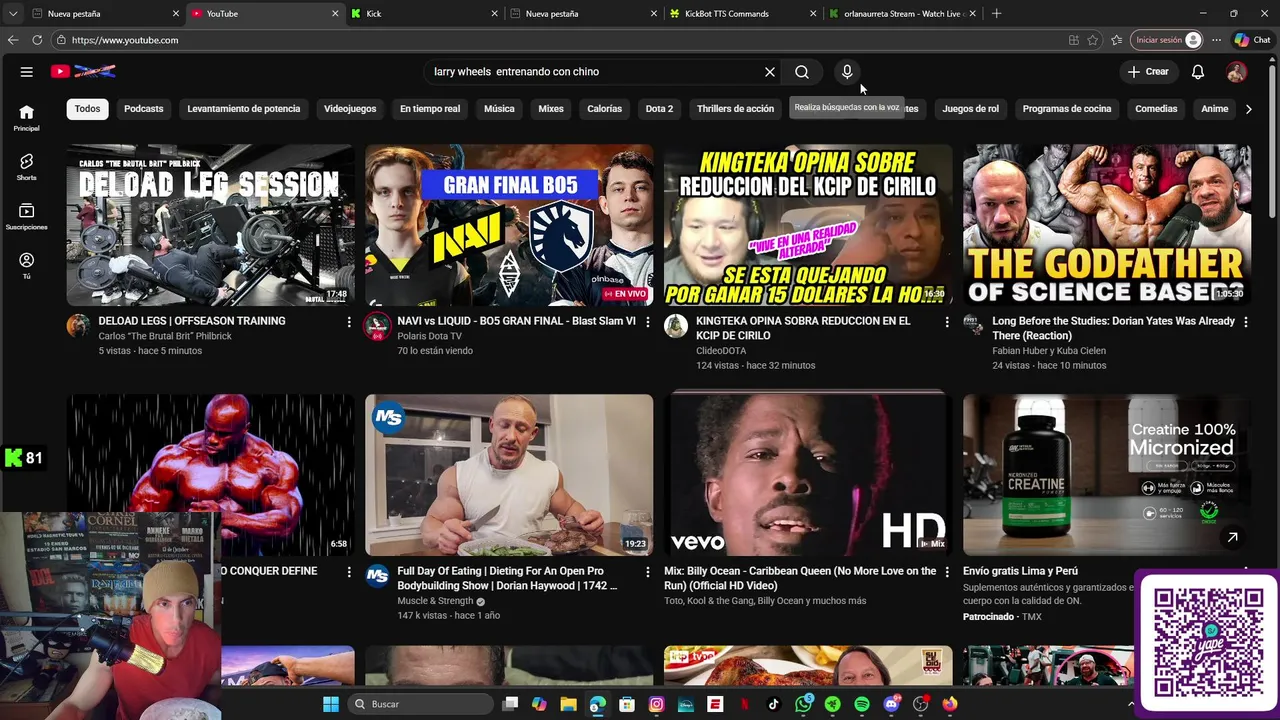The height and width of the screenshot is (720, 1280).
Task: Open Principal in the YouTube sidebar
Action: (27, 118)
